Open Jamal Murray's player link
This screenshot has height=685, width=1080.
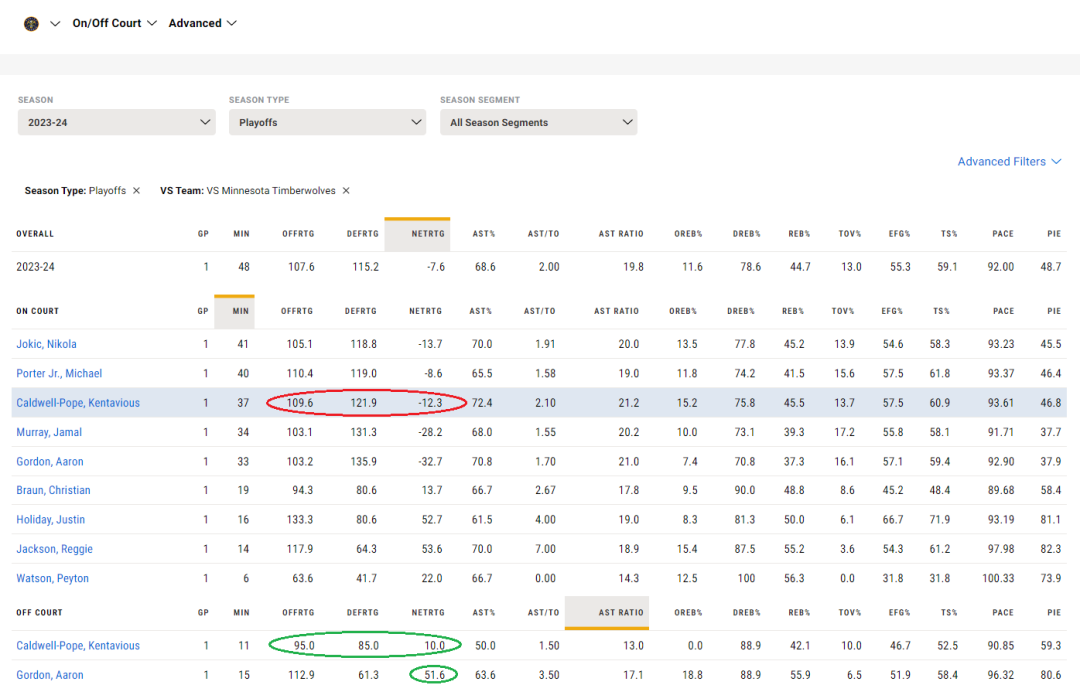pos(49,432)
